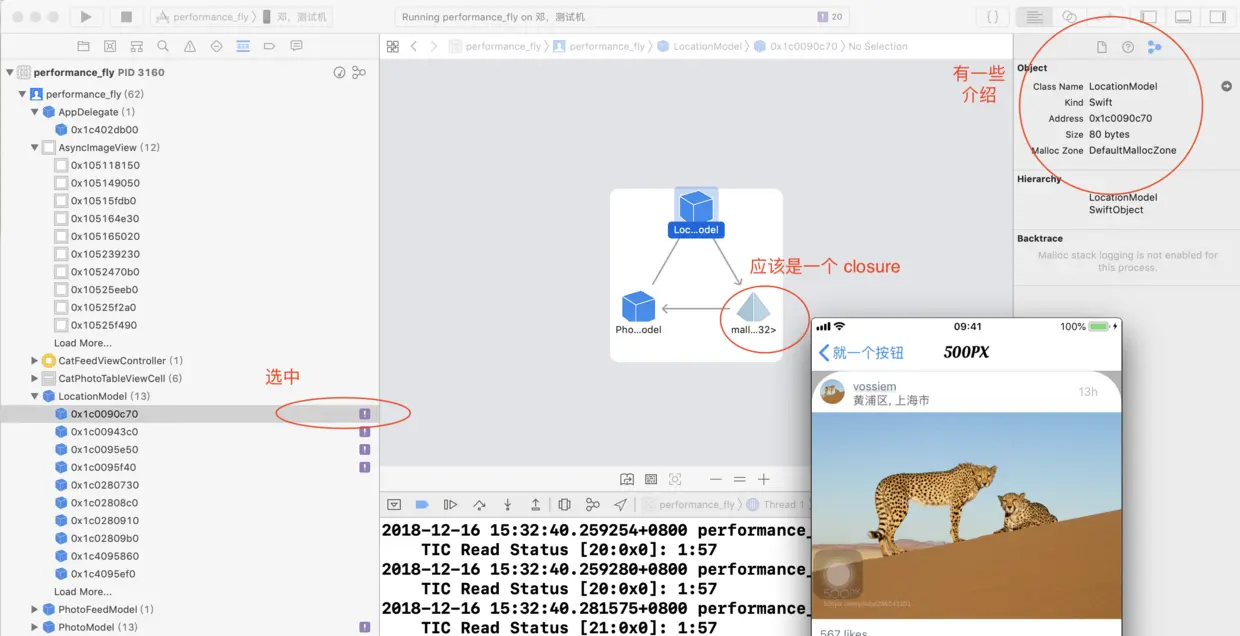Open the related items grid icon
The width and height of the screenshot is (1240, 636).
[393, 46]
